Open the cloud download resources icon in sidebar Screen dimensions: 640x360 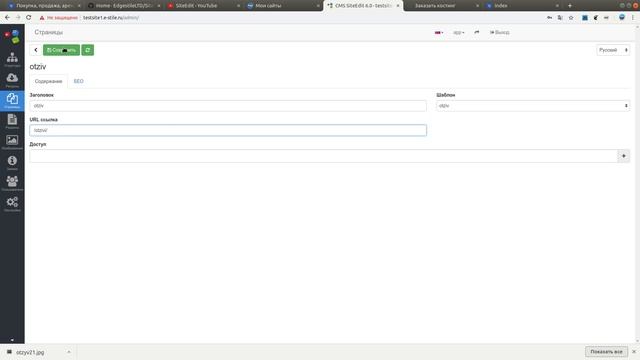pyautogui.click(x=12, y=80)
